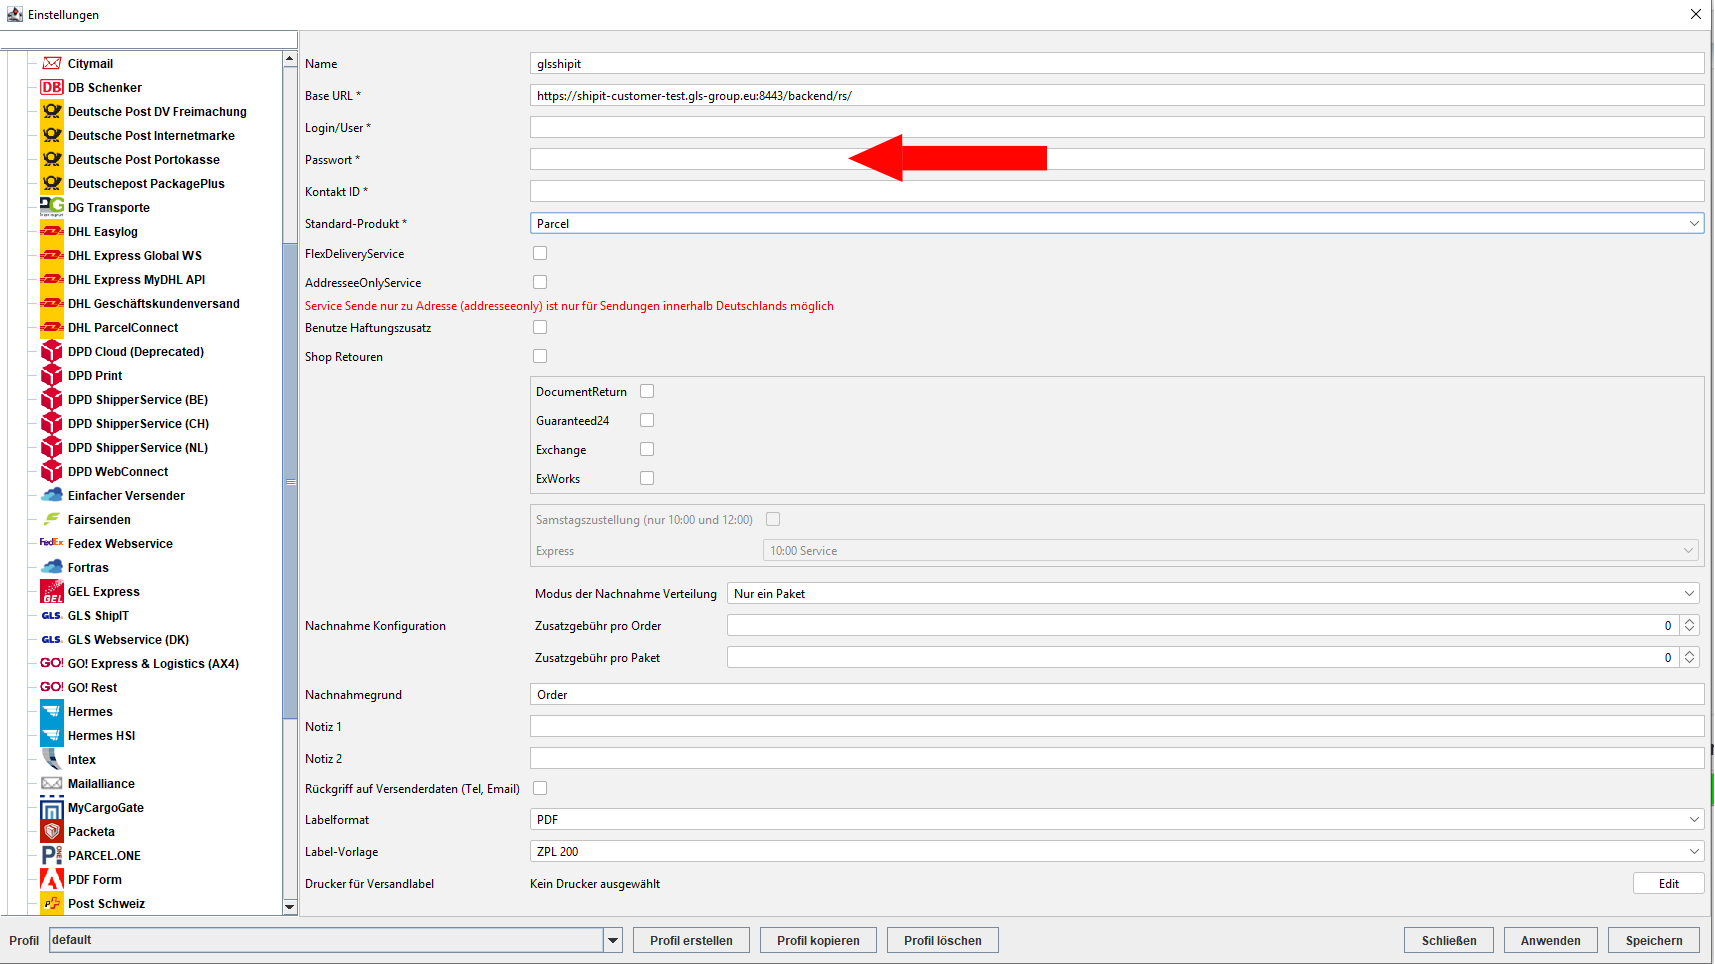Enable the FlexDeliveryService checkbox
This screenshot has width=1715, height=964.
(540, 253)
